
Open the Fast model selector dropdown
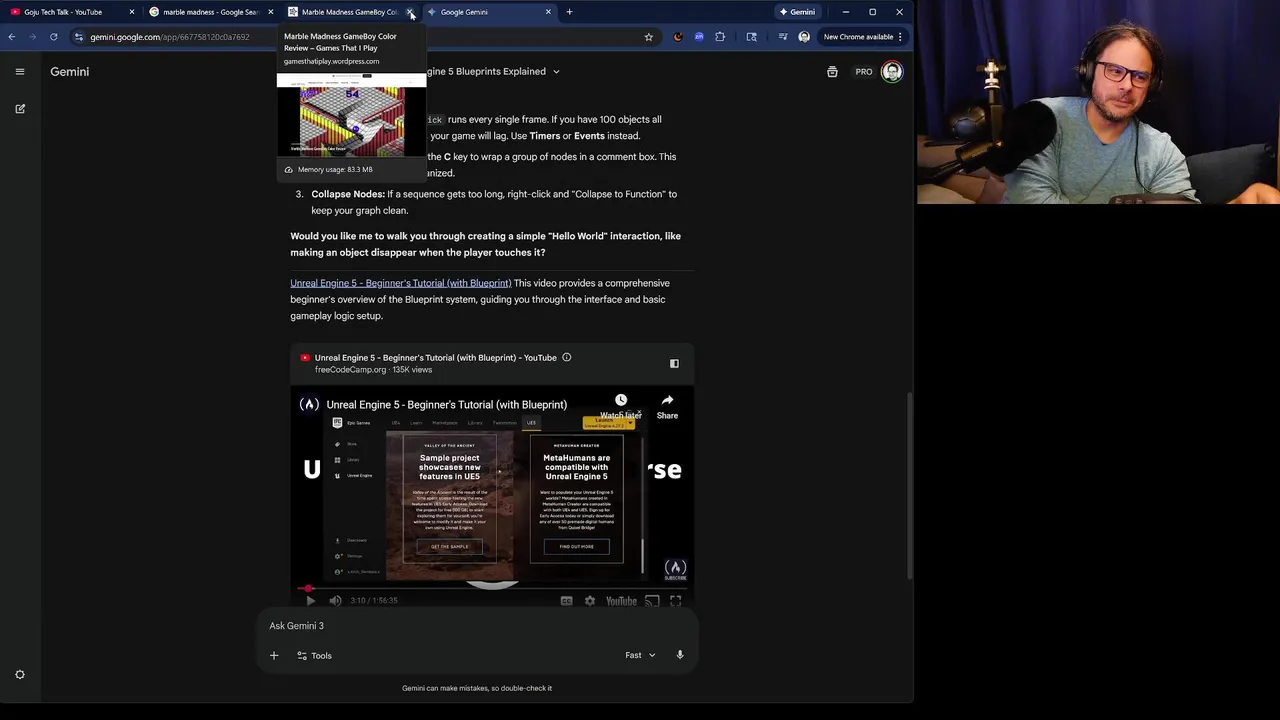coord(641,656)
